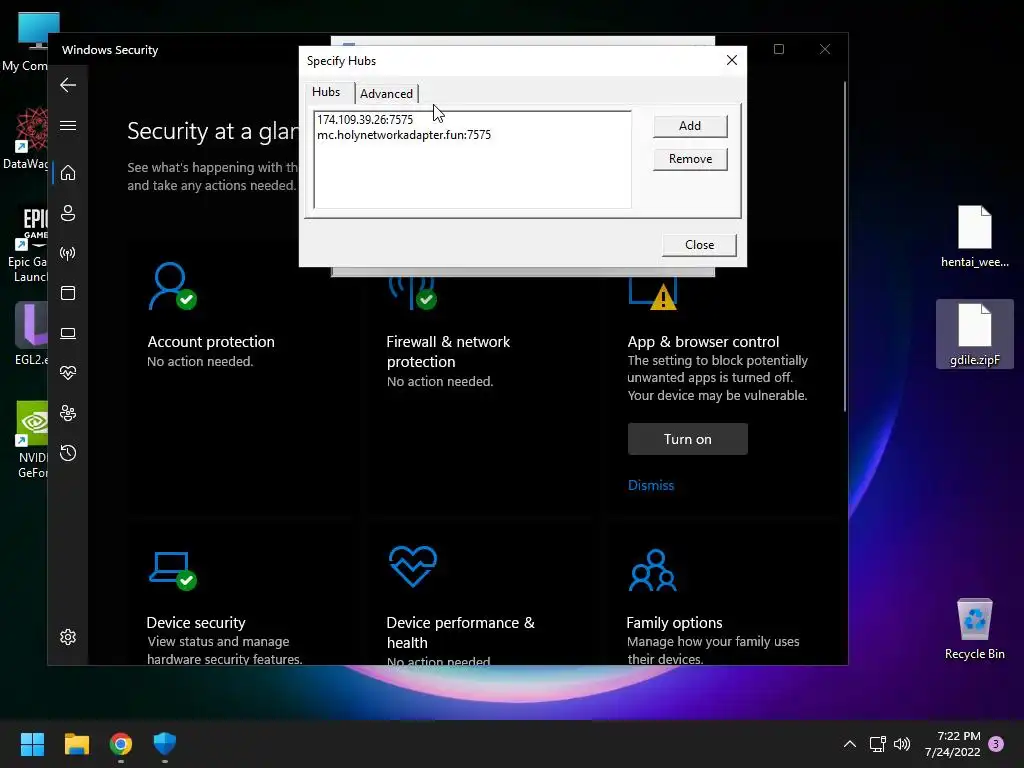Click Turn on for App & browser control

[x=687, y=439]
